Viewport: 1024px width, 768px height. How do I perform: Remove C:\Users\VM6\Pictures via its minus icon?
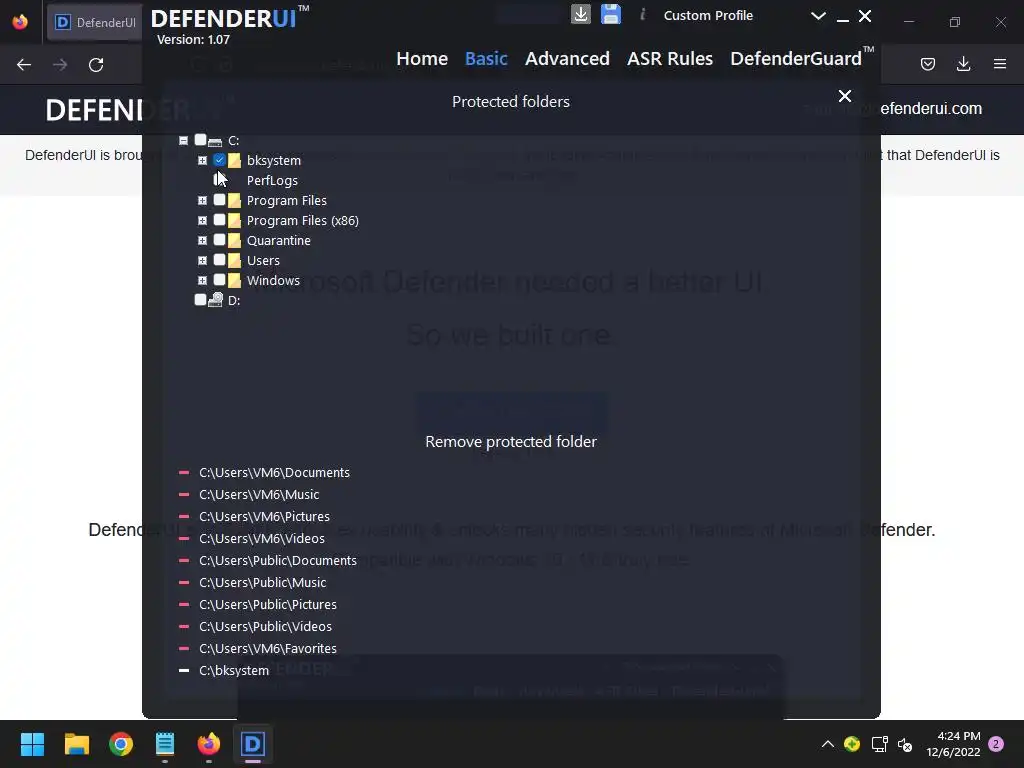(x=184, y=516)
